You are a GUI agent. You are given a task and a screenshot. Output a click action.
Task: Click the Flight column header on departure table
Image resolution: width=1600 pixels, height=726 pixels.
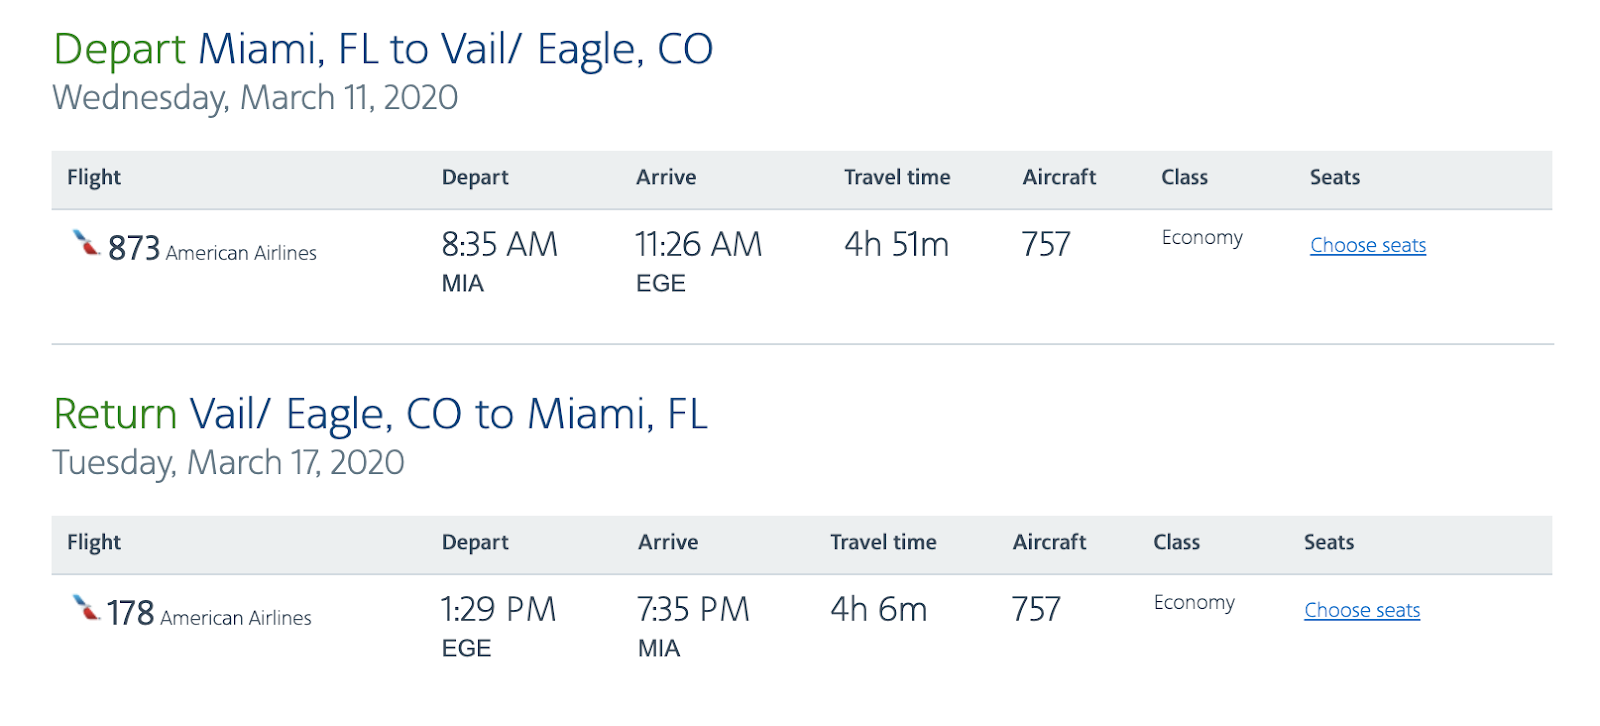[93, 177]
